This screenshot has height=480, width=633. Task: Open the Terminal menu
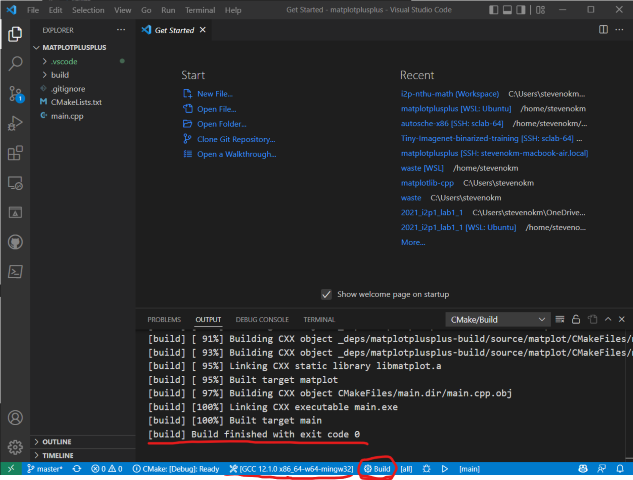[x=200, y=10]
